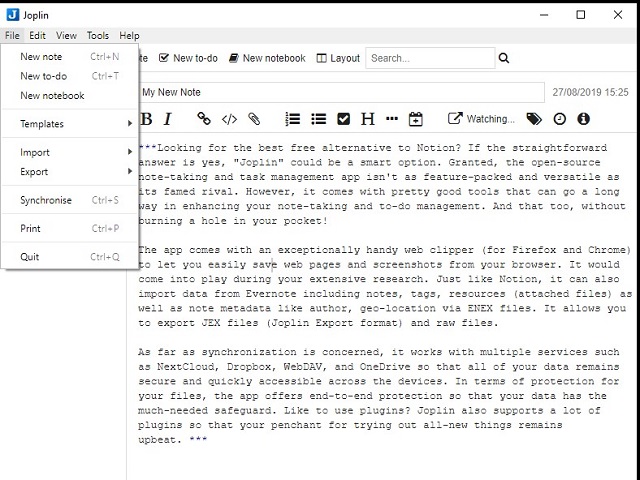
Task: Insert horizontal rule with the ellipsis icon
Action: point(392,119)
